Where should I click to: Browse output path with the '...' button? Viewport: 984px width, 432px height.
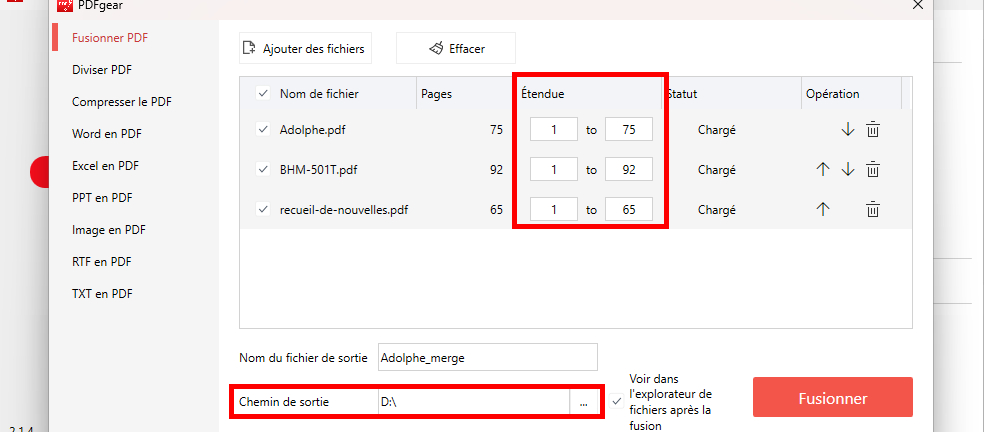point(584,402)
